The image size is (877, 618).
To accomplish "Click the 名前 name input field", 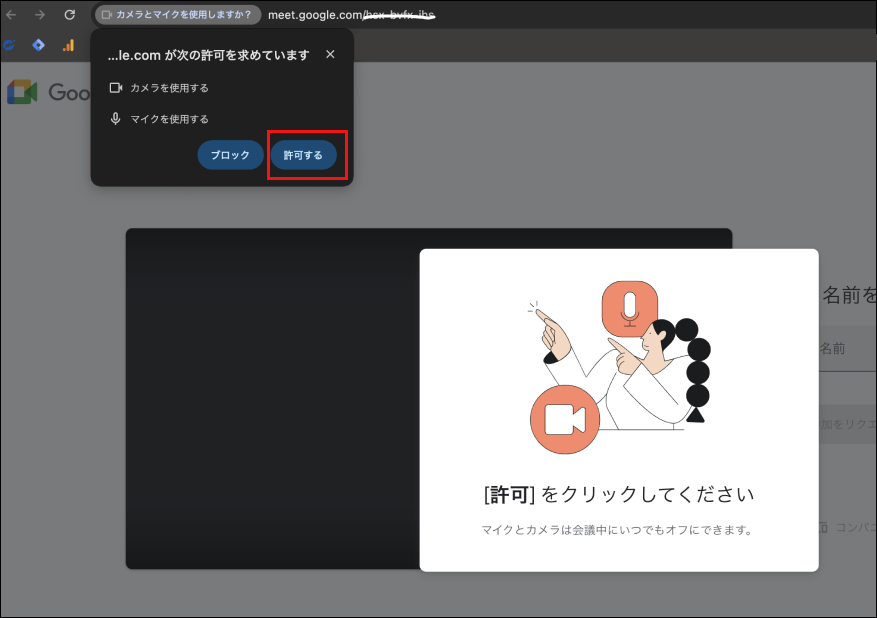I will coord(847,349).
